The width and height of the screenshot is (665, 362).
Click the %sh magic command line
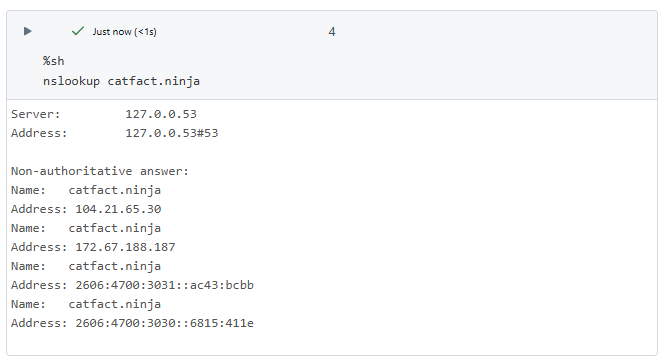pos(53,61)
